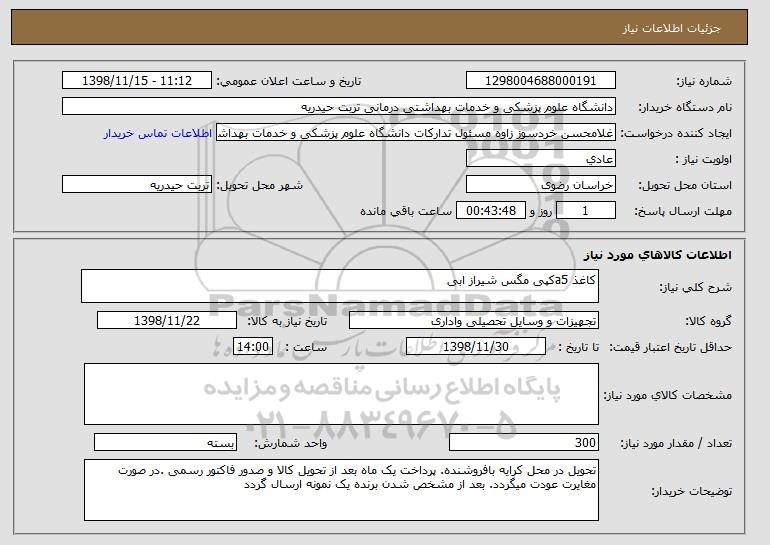The width and height of the screenshot is (770, 545).
Task: Click the public announcement date field 1398/11/15 - 11:12
Action: [137, 81]
